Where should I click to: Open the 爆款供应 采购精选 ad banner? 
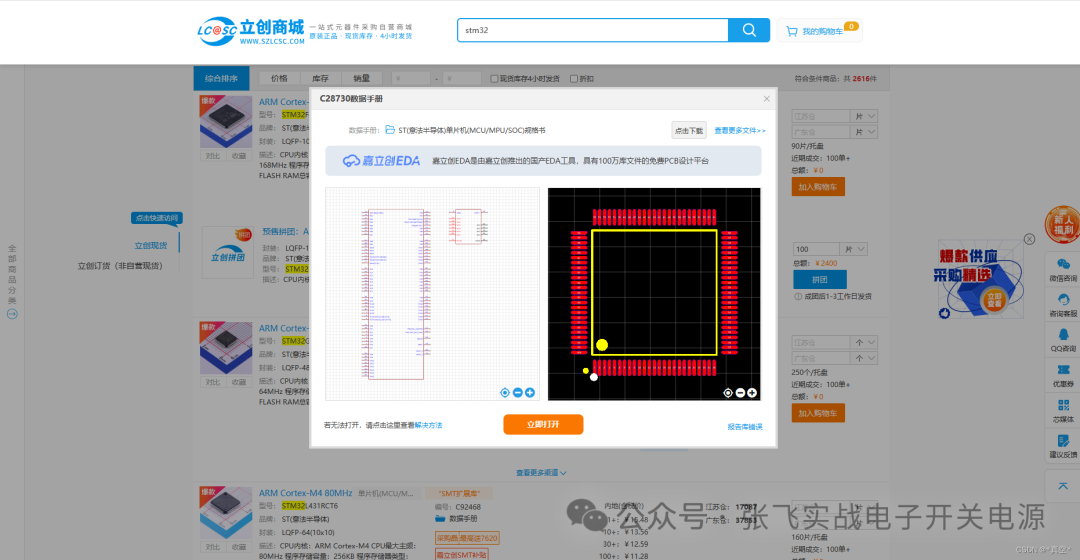click(x=977, y=281)
